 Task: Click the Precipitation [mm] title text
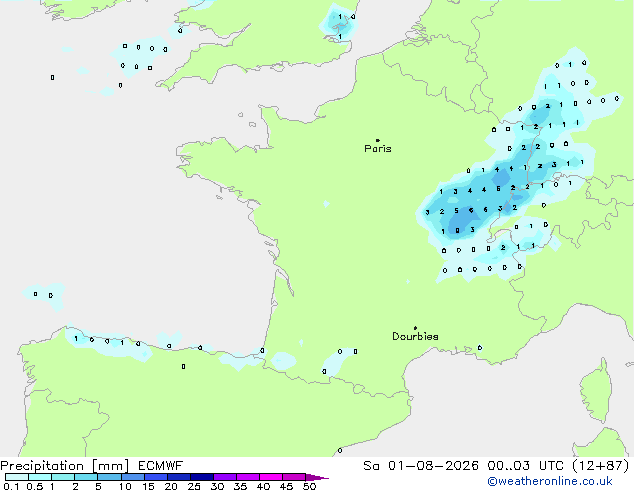(x=65, y=466)
